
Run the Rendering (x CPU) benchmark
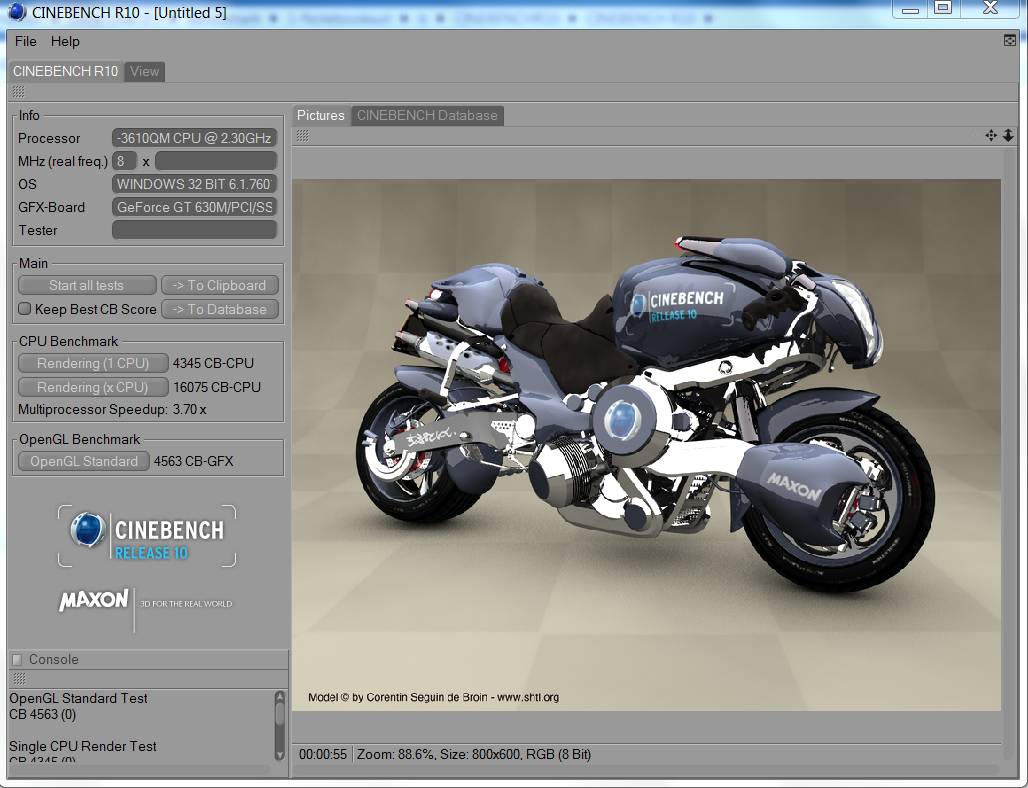tap(93, 387)
